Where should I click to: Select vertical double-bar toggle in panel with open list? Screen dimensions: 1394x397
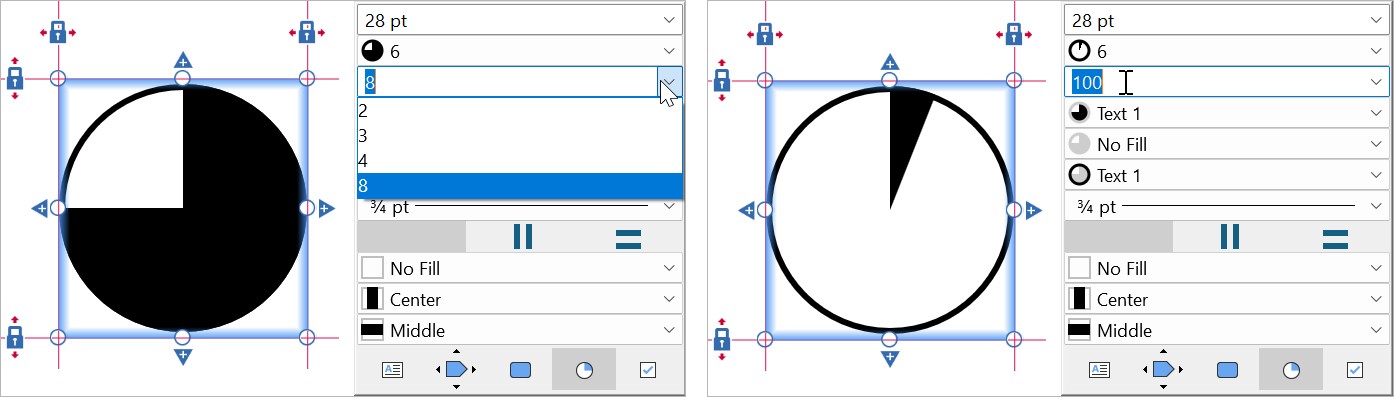(x=522, y=237)
